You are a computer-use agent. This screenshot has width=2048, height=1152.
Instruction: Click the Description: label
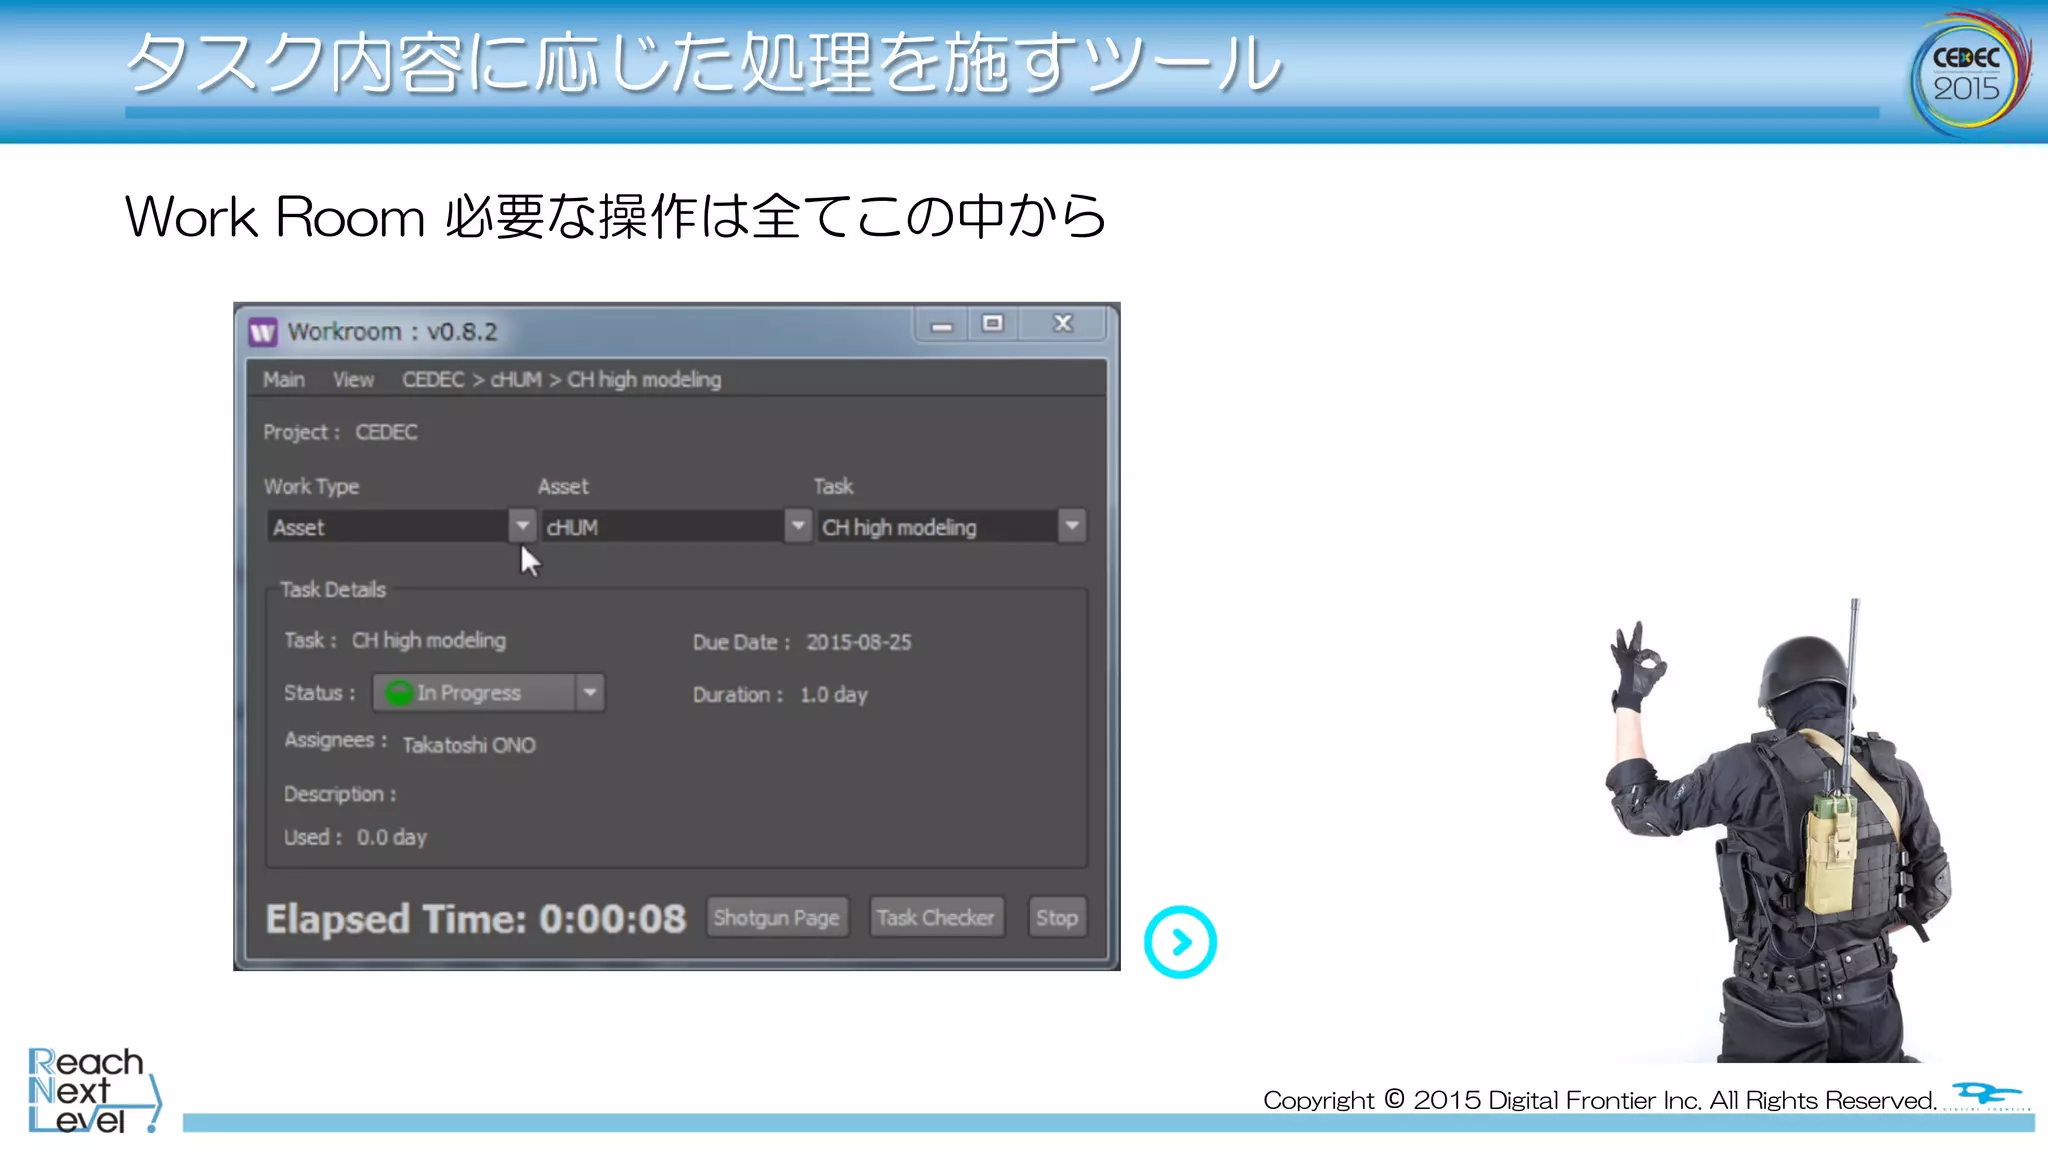pos(340,794)
